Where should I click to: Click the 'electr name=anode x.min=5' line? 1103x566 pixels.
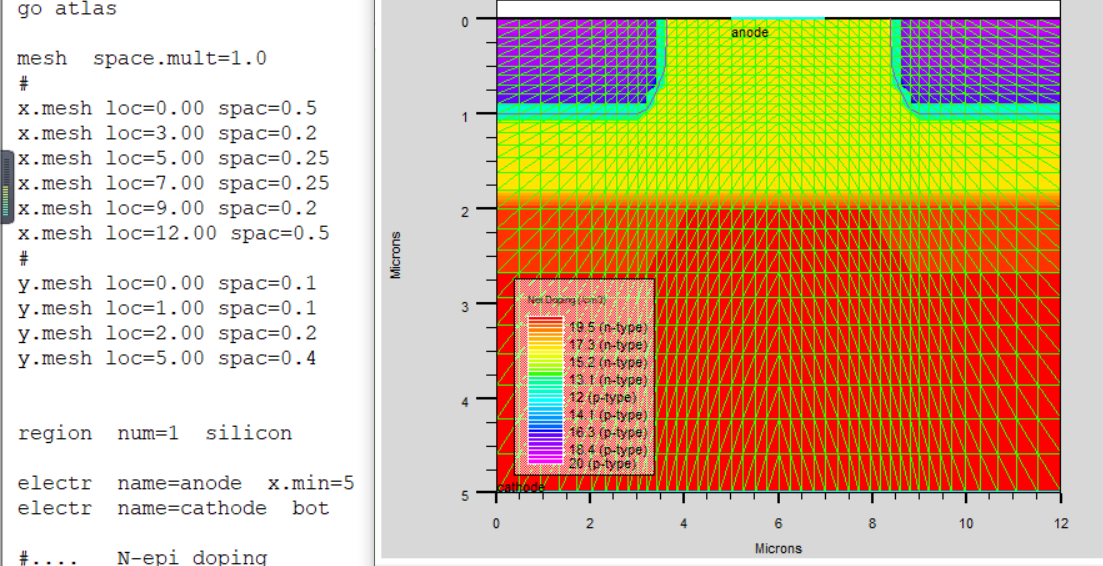tap(186, 484)
